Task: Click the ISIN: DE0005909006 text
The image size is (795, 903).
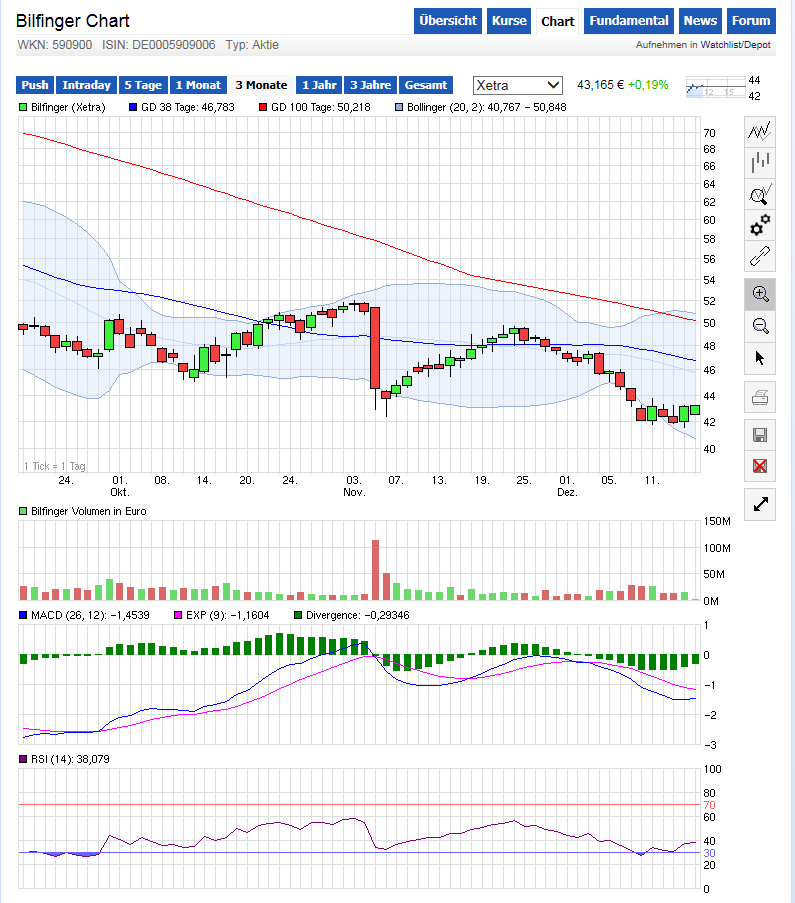Action: [x=159, y=45]
